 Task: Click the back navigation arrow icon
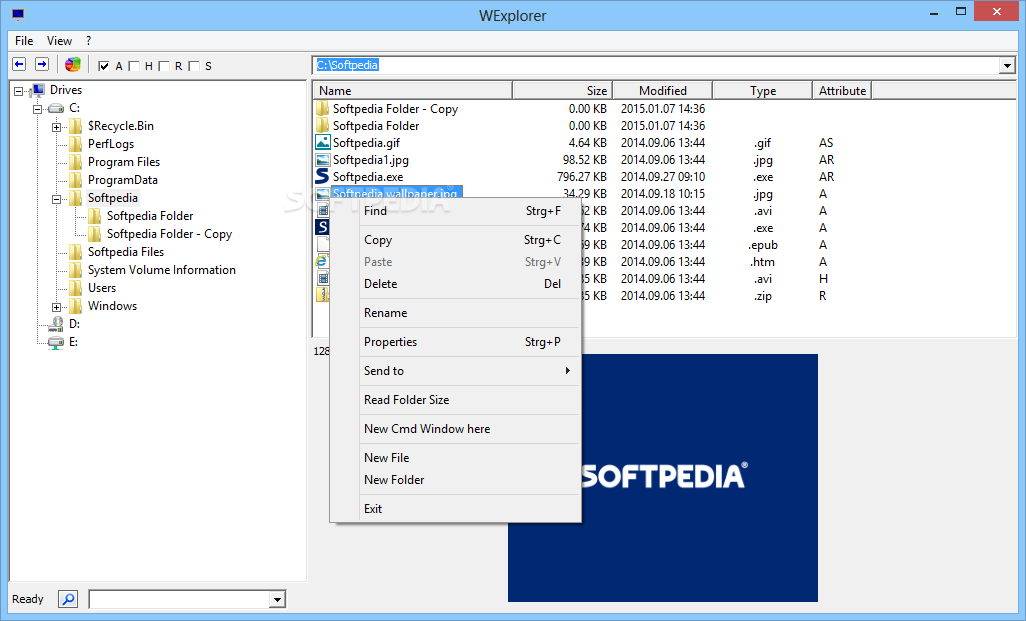pyautogui.click(x=20, y=64)
